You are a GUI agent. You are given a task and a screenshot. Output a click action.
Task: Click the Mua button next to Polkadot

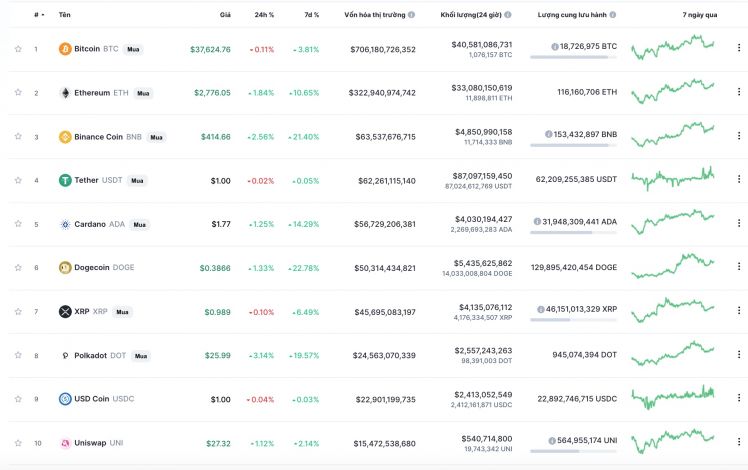(x=141, y=356)
